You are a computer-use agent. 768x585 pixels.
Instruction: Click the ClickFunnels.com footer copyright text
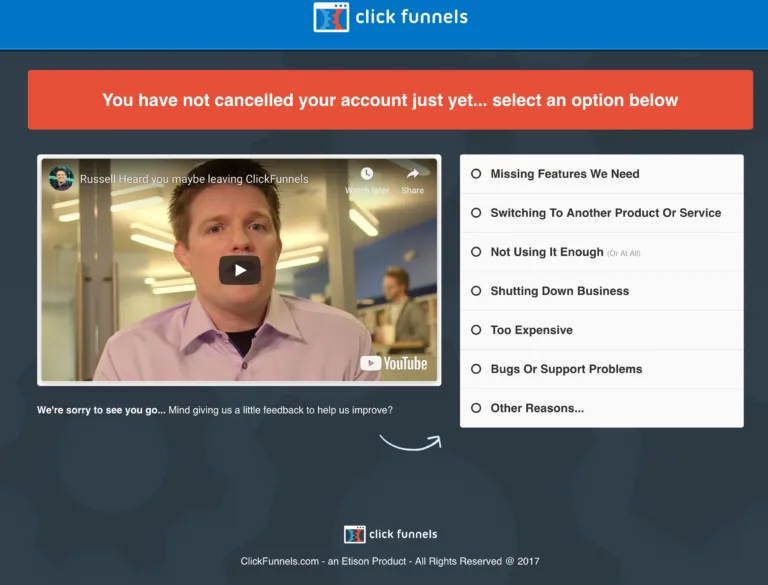(390, 561)
